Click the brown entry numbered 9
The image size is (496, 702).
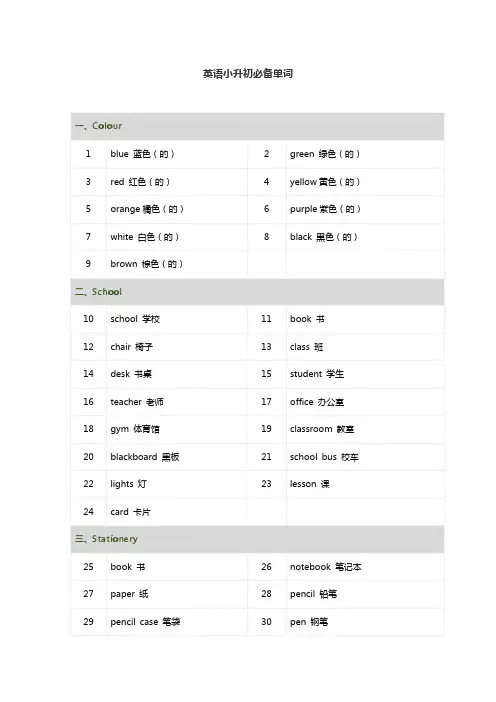coord(147,264)
